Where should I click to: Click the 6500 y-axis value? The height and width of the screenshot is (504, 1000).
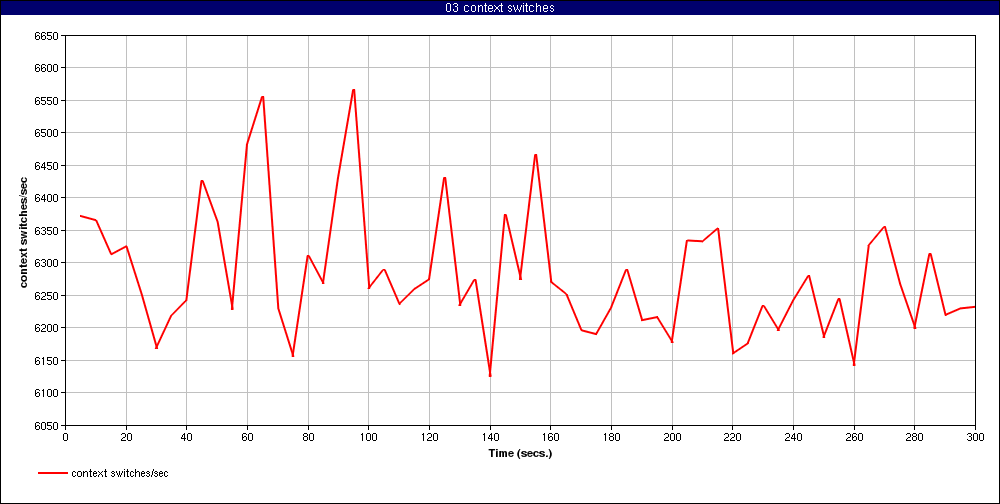tap(46, 133)
